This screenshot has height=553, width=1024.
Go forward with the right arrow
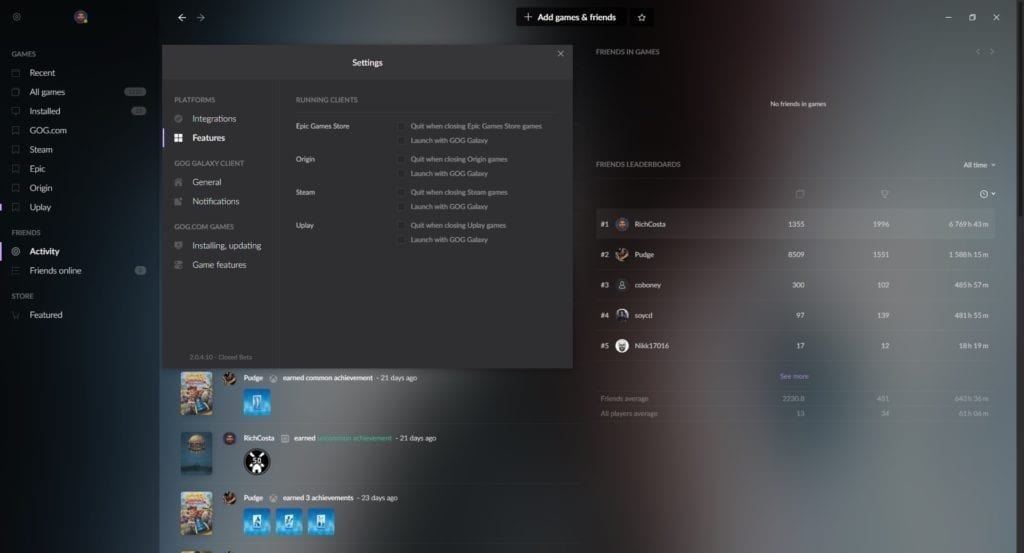coord(201,18)
